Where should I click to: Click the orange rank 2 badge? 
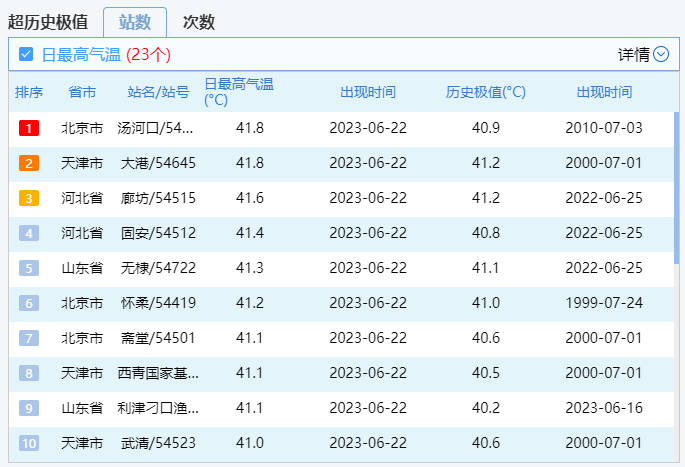click(29, 163)
